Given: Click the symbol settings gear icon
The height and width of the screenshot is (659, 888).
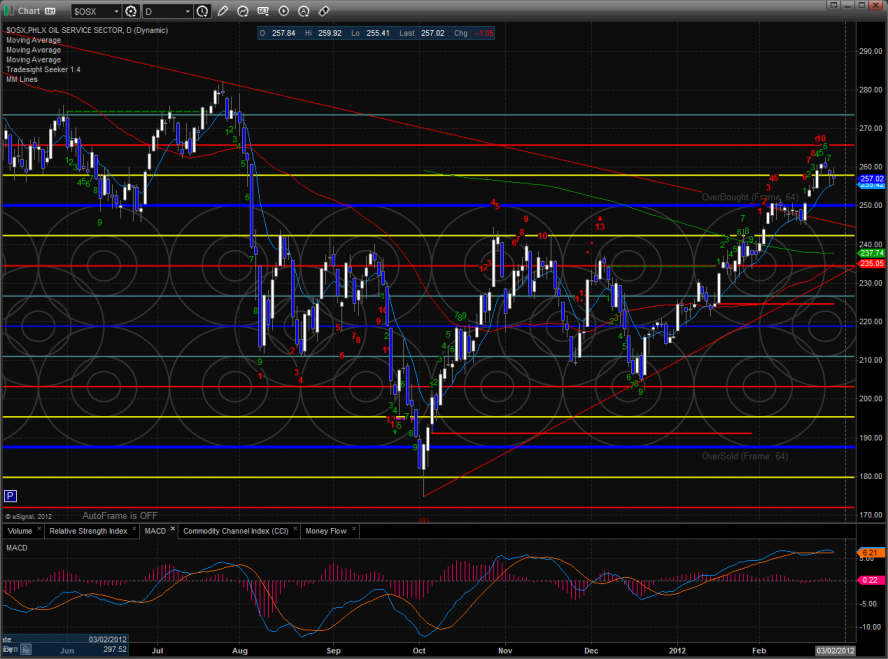Looking at the screenshot, I should 131,11.
